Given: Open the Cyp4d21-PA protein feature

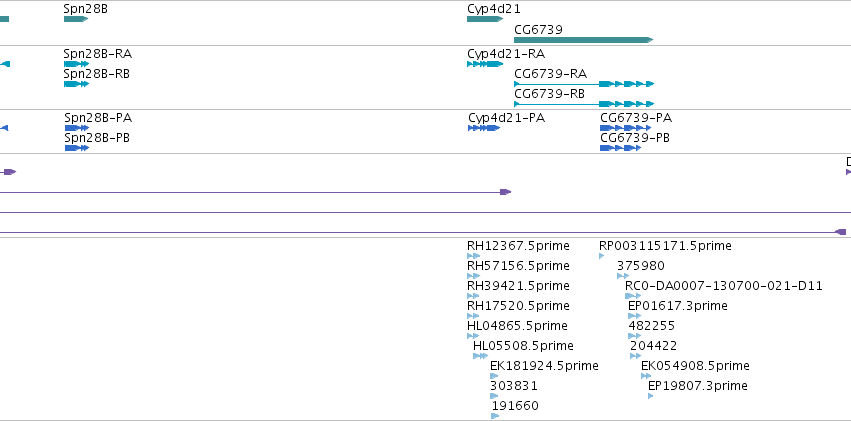Looking at the screenshot, I should click(484, 128).
